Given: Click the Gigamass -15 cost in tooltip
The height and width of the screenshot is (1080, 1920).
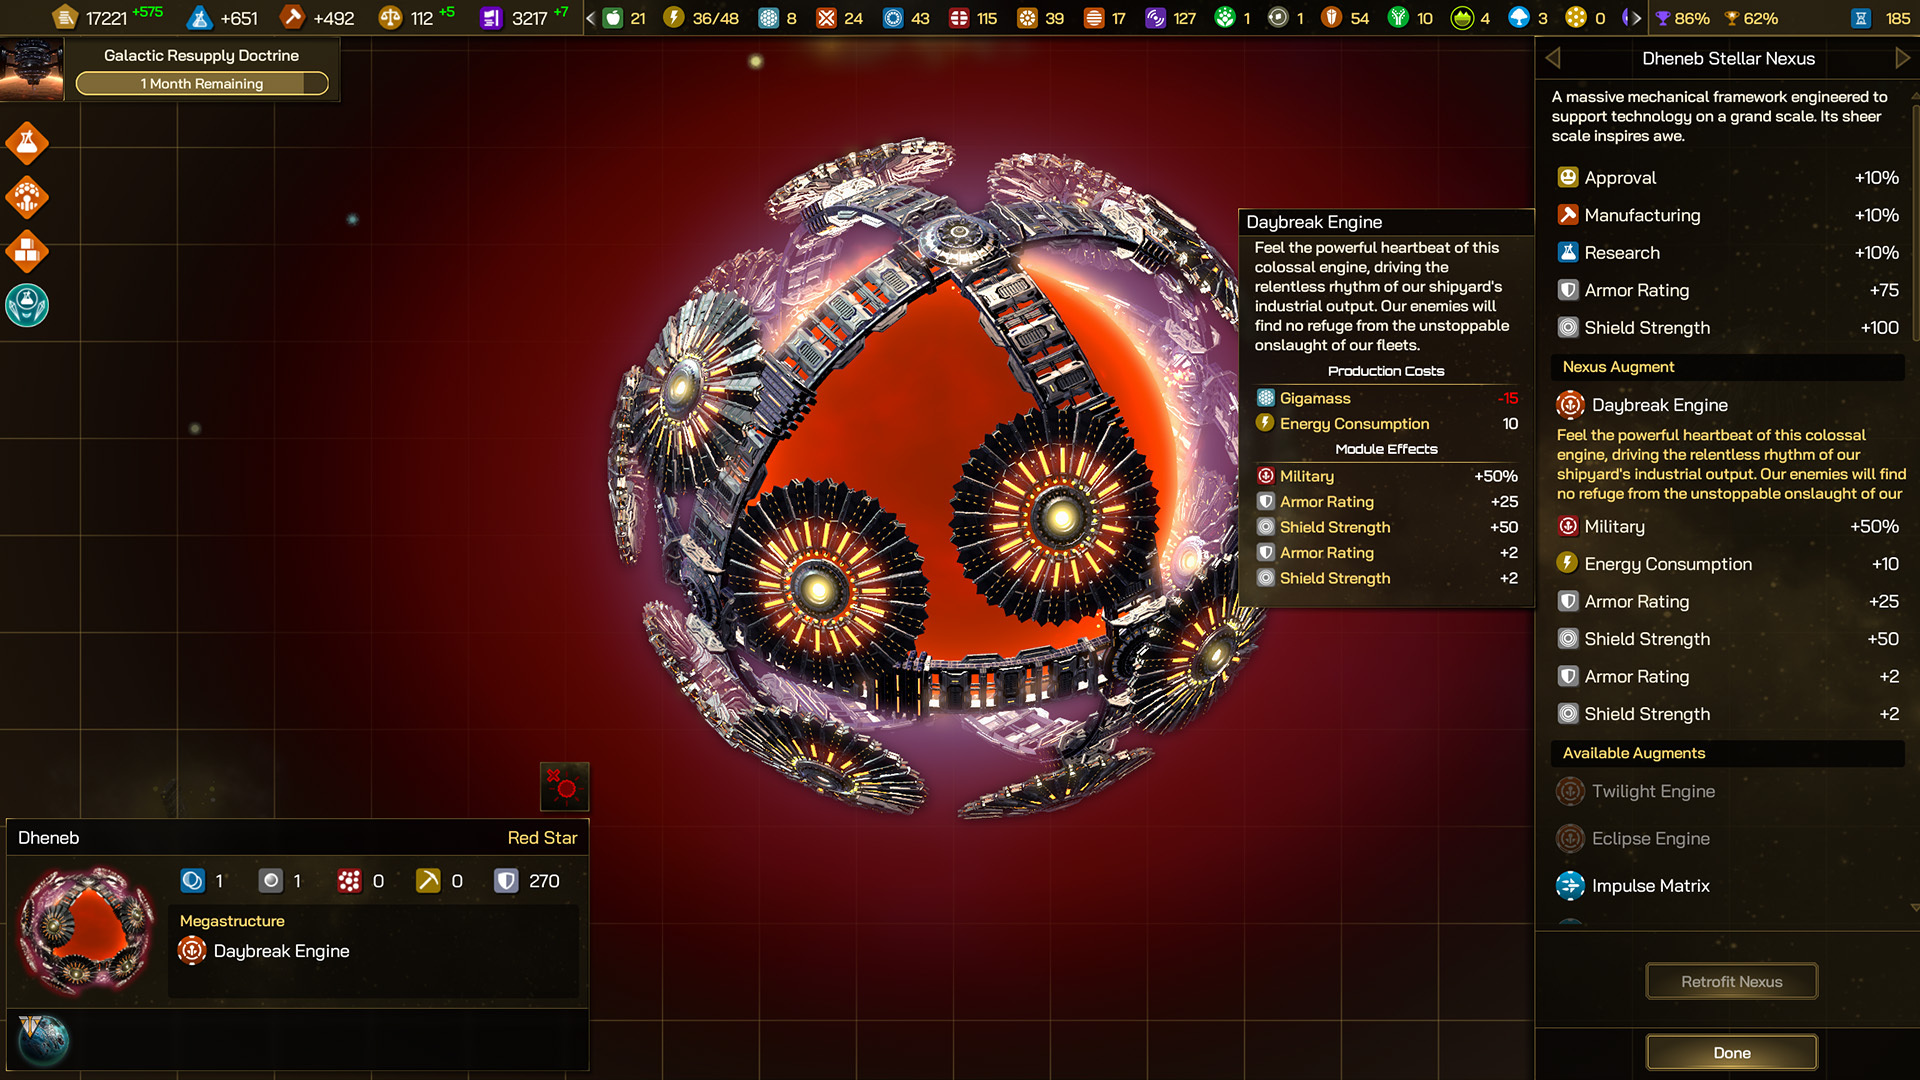Looking at the screenshot, I should pos(1387,398).
